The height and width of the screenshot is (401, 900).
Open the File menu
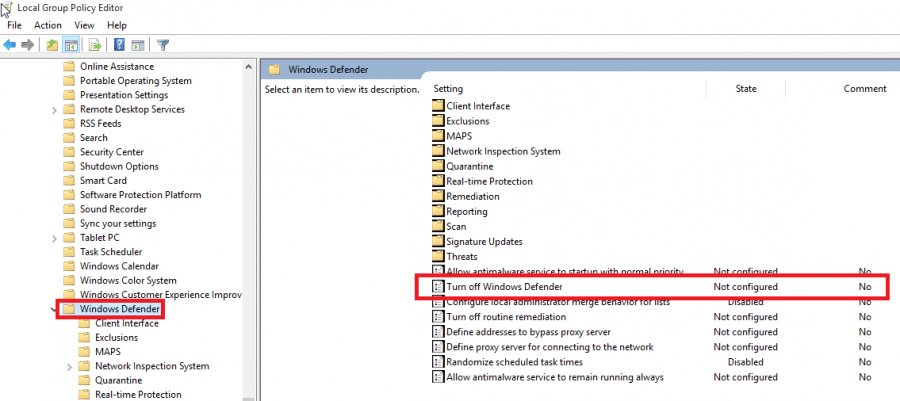pos(14,25)
